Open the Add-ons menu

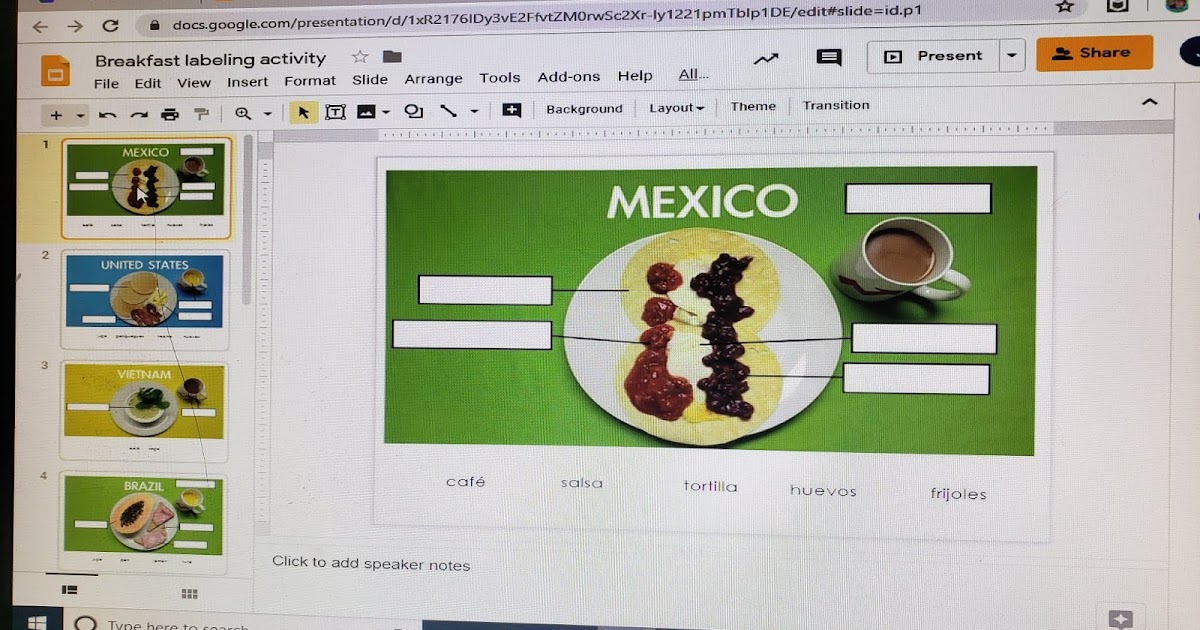(x=569, y=76)
